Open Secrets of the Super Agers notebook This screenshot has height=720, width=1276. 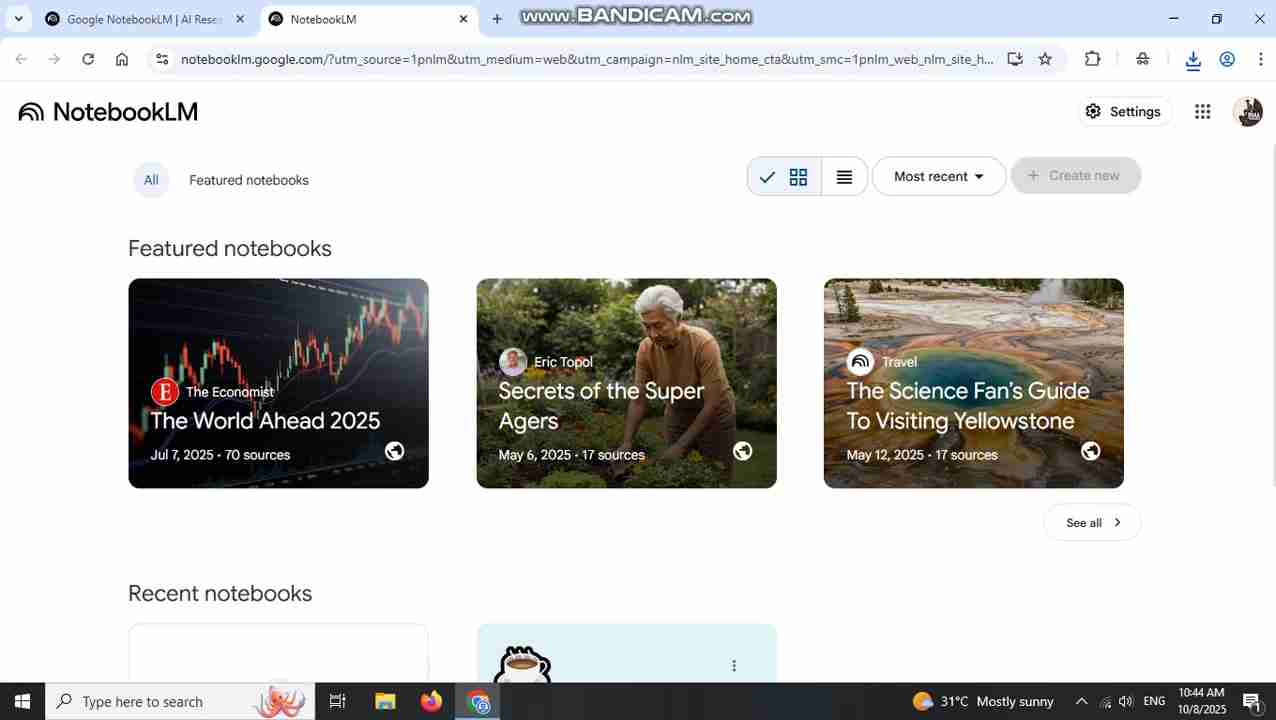(626, 383)
